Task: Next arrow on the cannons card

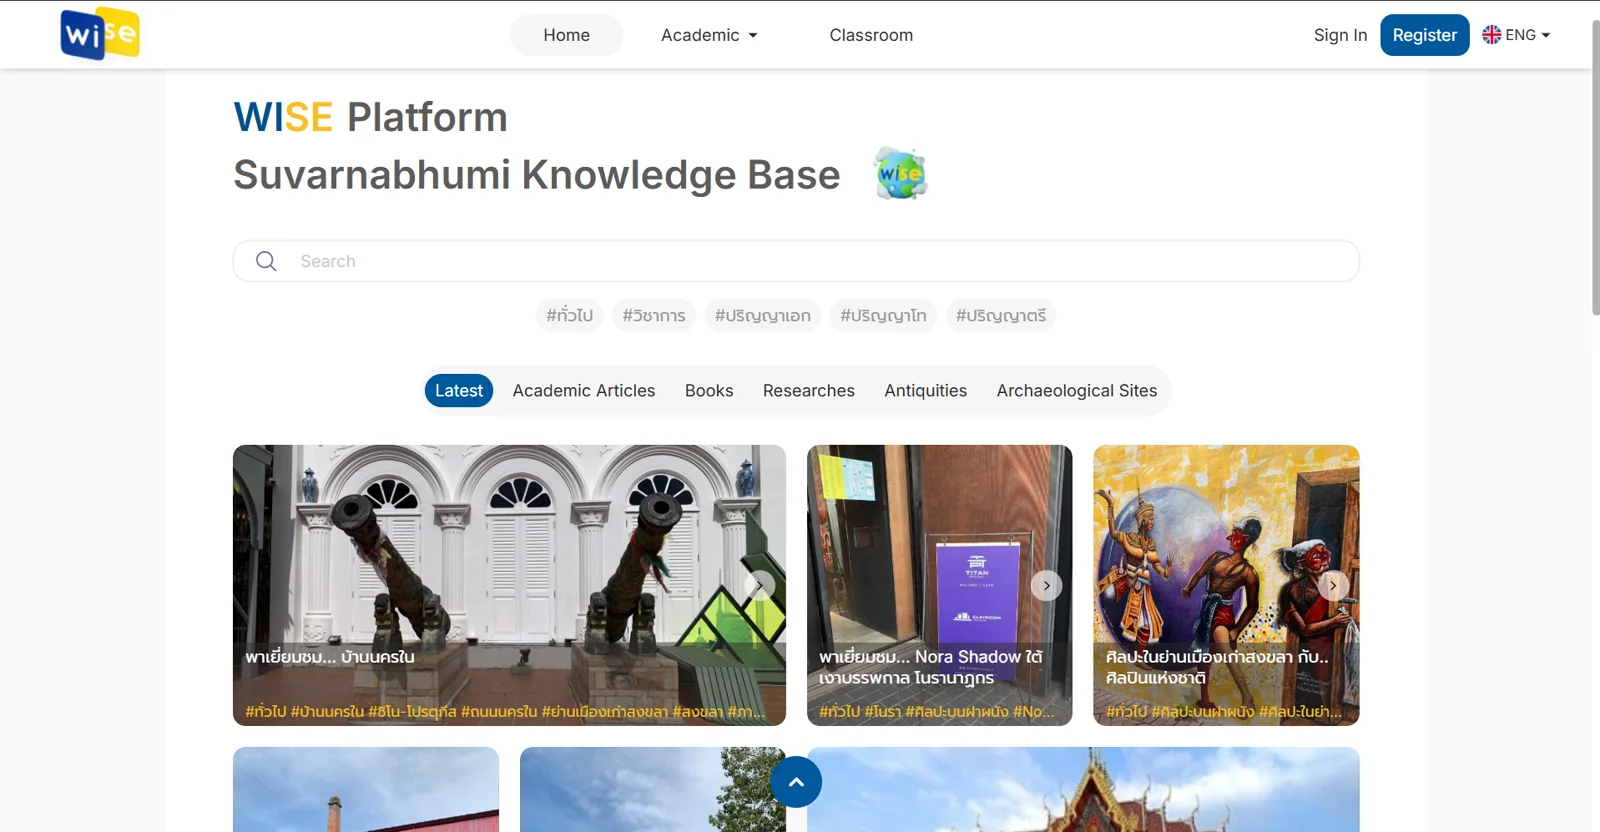Action: point(759,585)
